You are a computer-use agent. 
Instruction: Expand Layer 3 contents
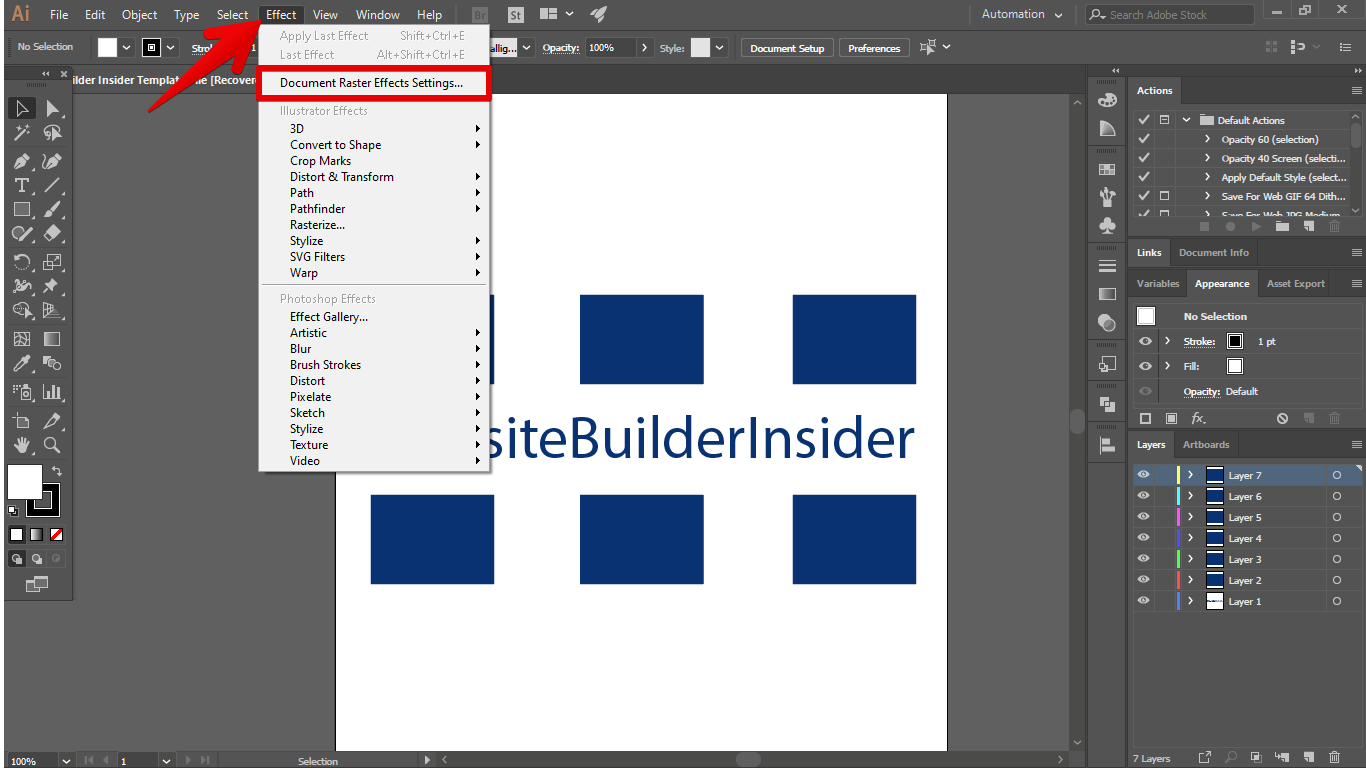[x=1190, y=559]
